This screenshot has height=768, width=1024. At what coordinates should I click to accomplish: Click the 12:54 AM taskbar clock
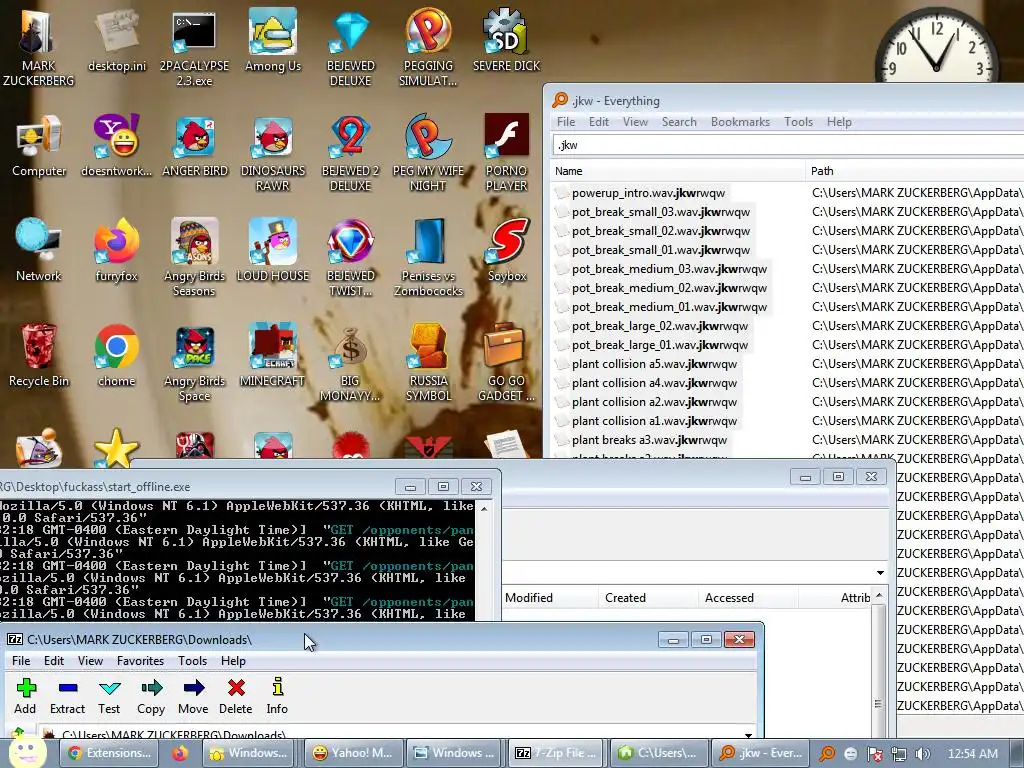pyautogui.click(x=972, y=754)
